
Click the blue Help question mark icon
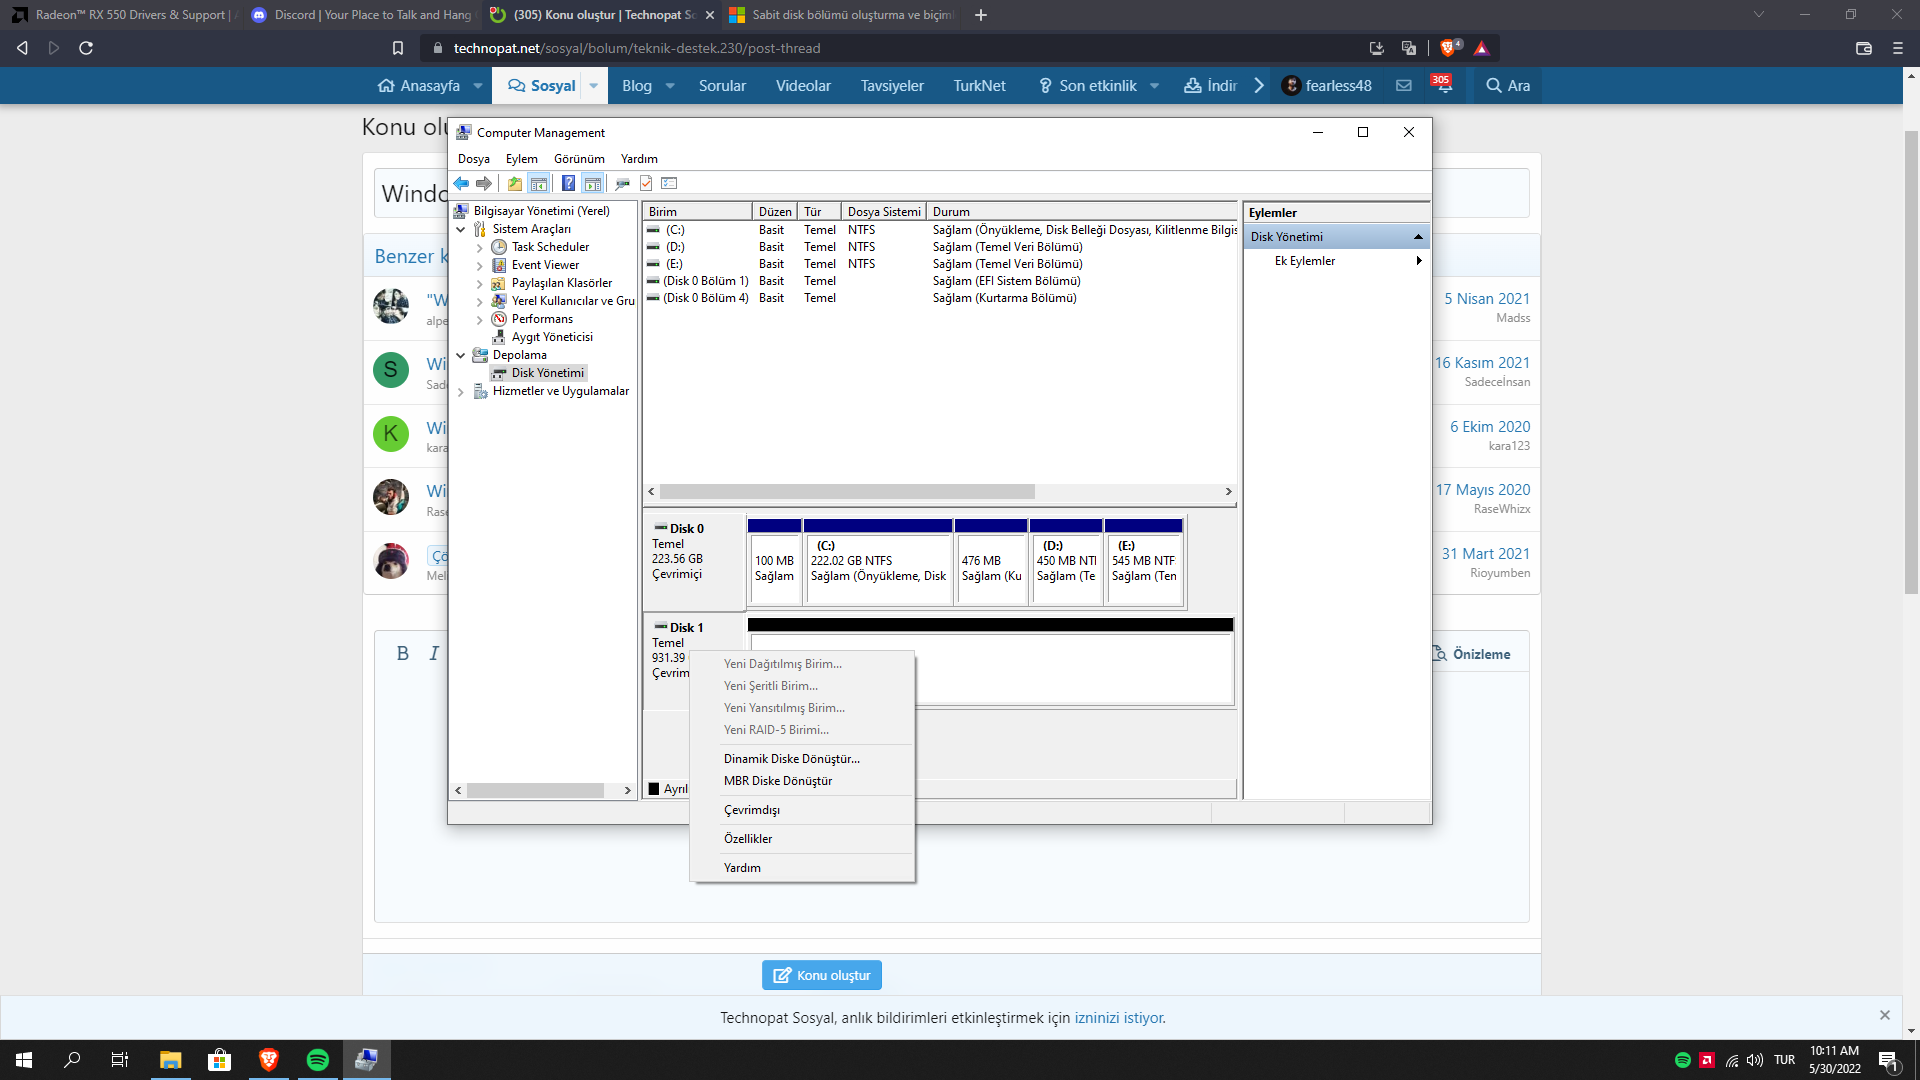pyautogui.click(x=568, y=183)
